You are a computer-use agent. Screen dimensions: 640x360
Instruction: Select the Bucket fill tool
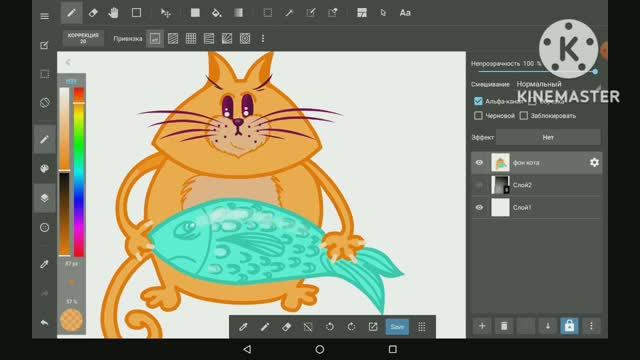coord(217,13)
